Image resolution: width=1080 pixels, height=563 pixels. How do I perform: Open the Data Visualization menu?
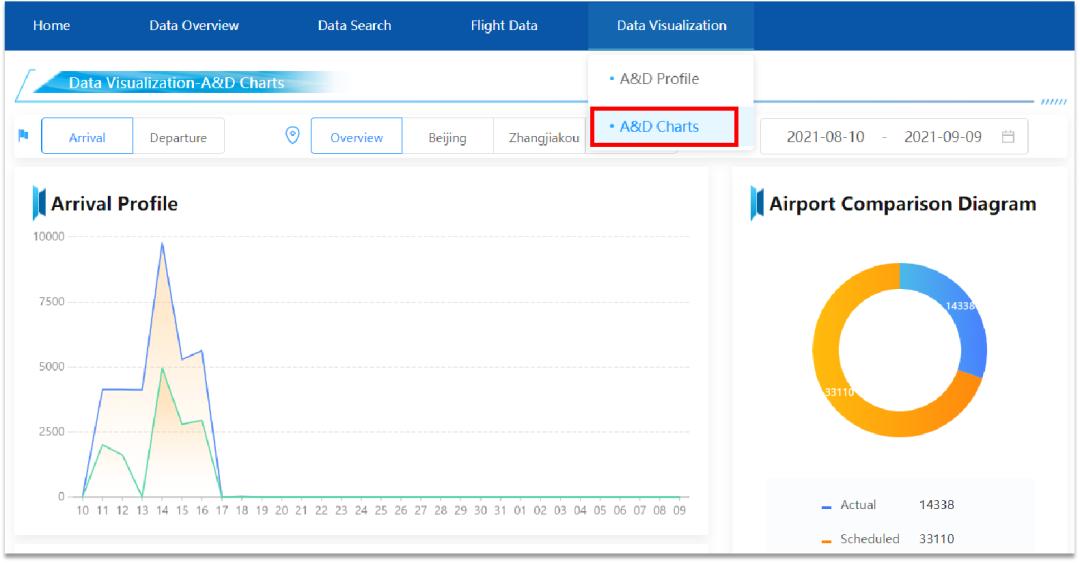tap(671, 25)
